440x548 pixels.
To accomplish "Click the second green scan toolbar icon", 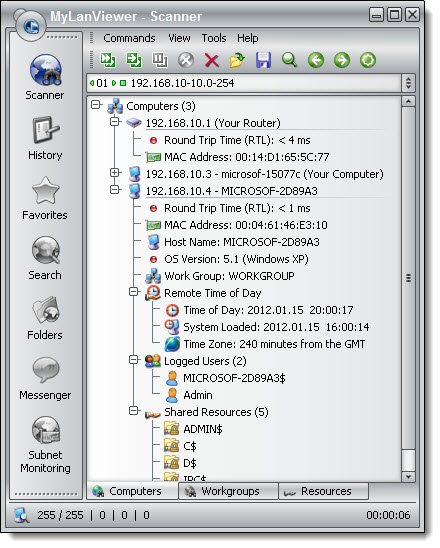I will (134, 60).
